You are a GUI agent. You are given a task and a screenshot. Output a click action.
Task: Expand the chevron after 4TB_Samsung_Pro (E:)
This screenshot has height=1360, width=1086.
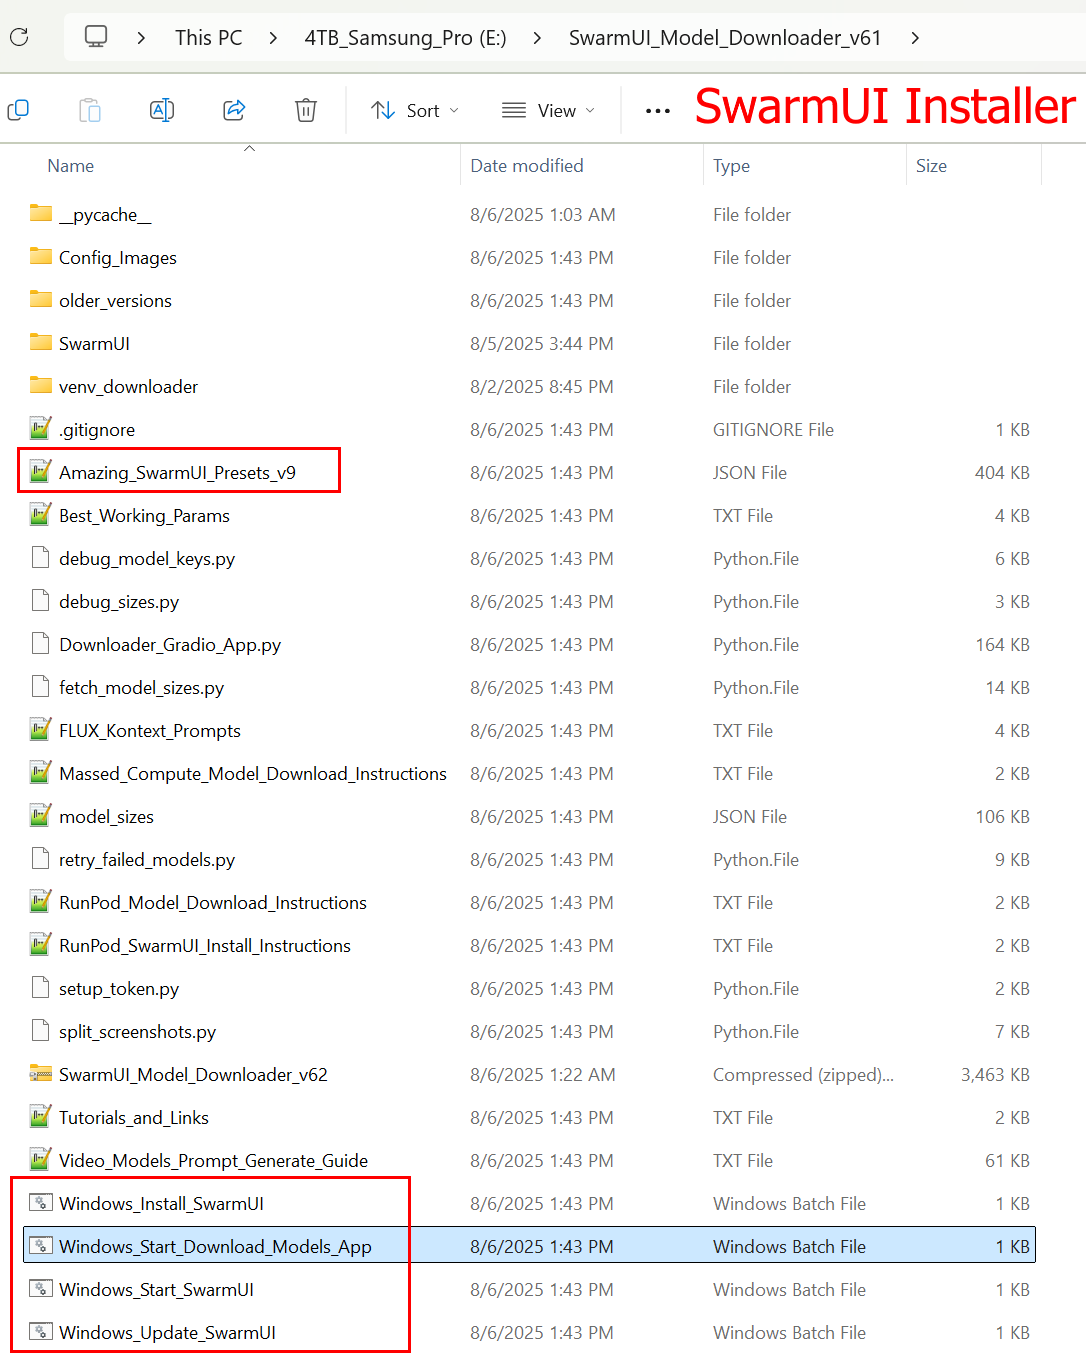tap(538, 38)
